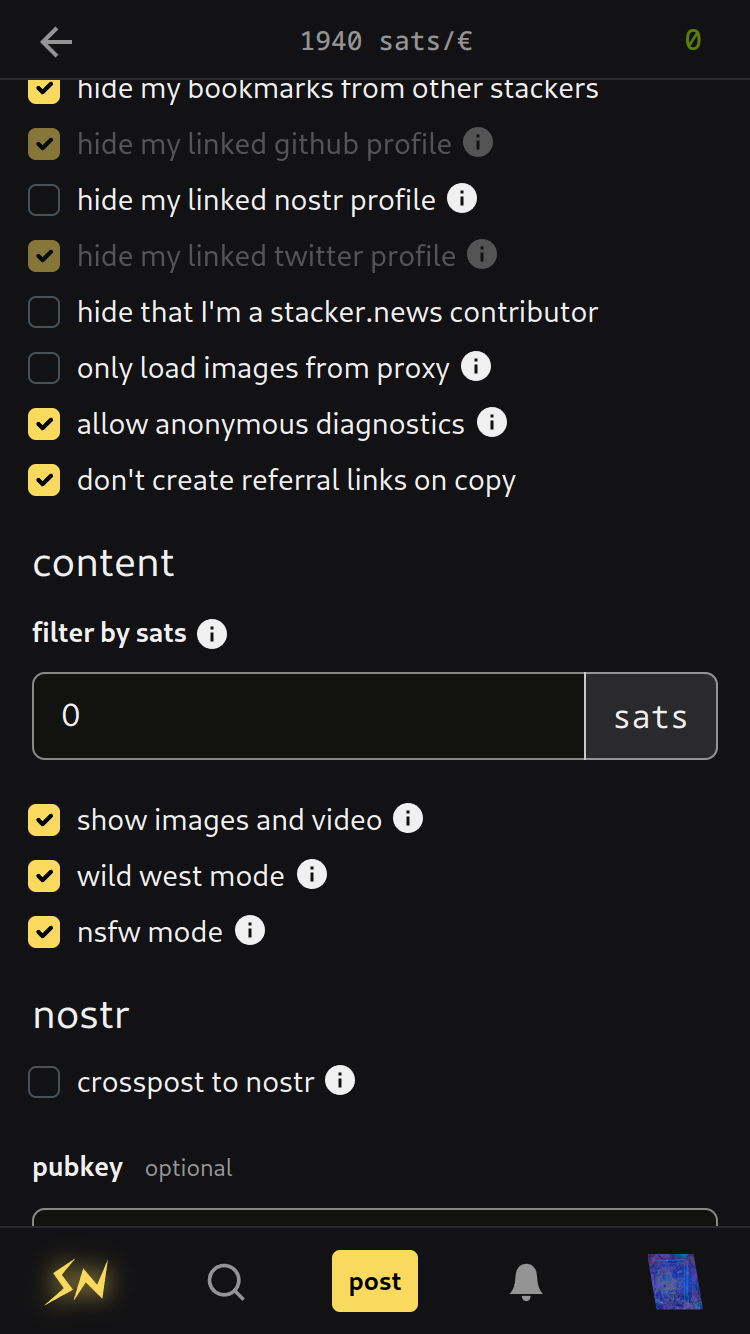Viewport: 750px width, 1334px height.
Task: Focus the filter by sats input
Action: tap(308, 716)
